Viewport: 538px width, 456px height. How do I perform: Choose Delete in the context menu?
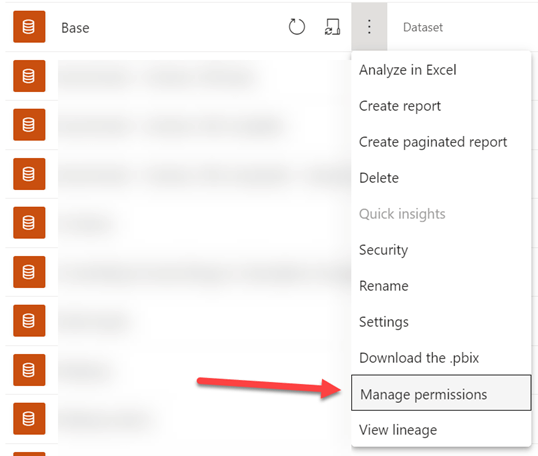(x=379, y=178)
